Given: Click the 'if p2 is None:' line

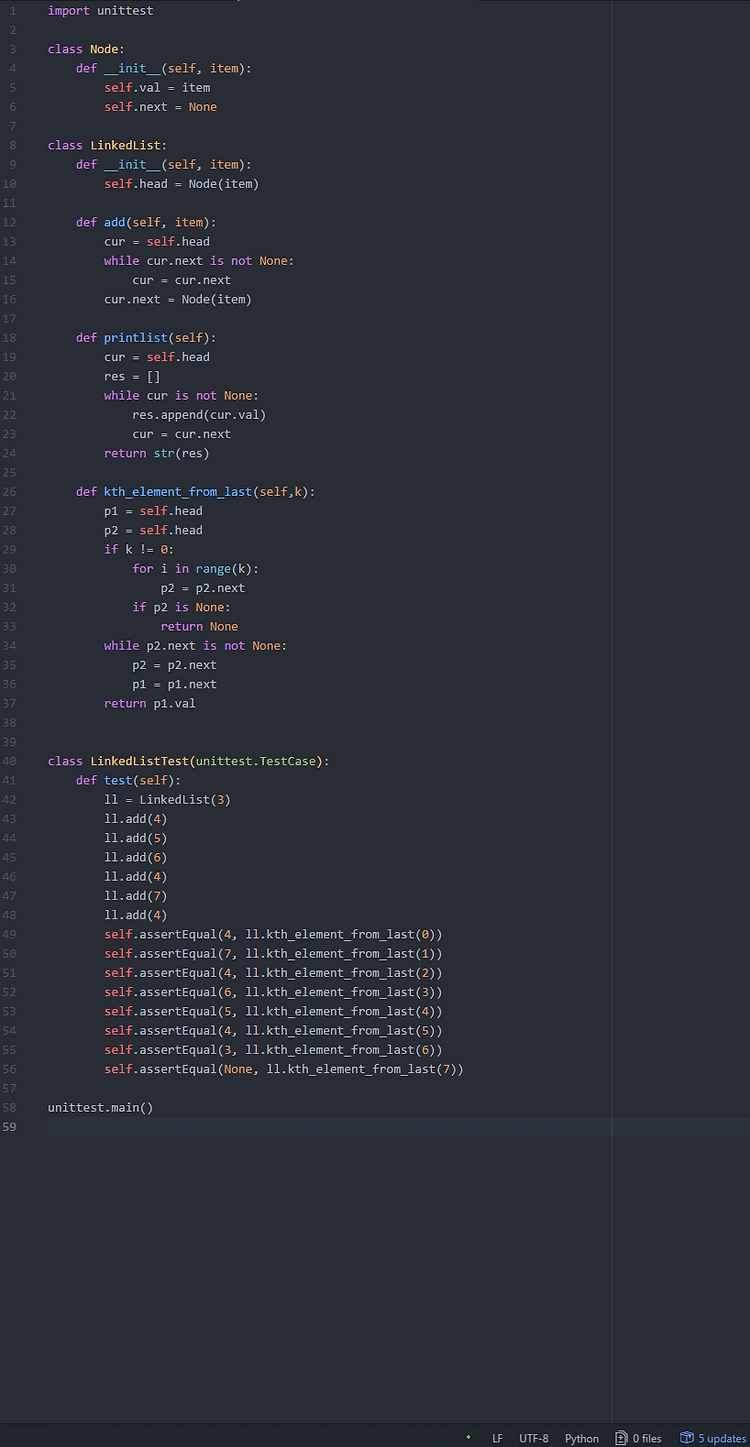Looking at the screenshot, I should (181, 607).
